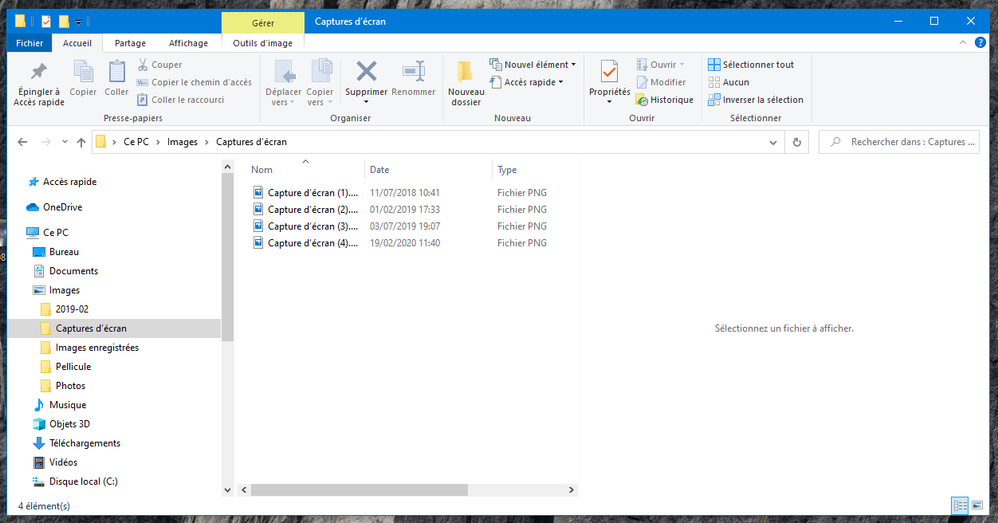The image size is (998, 523).
Task: Create a folder with Nouveau dossier icon
Action: pos(465,72)
